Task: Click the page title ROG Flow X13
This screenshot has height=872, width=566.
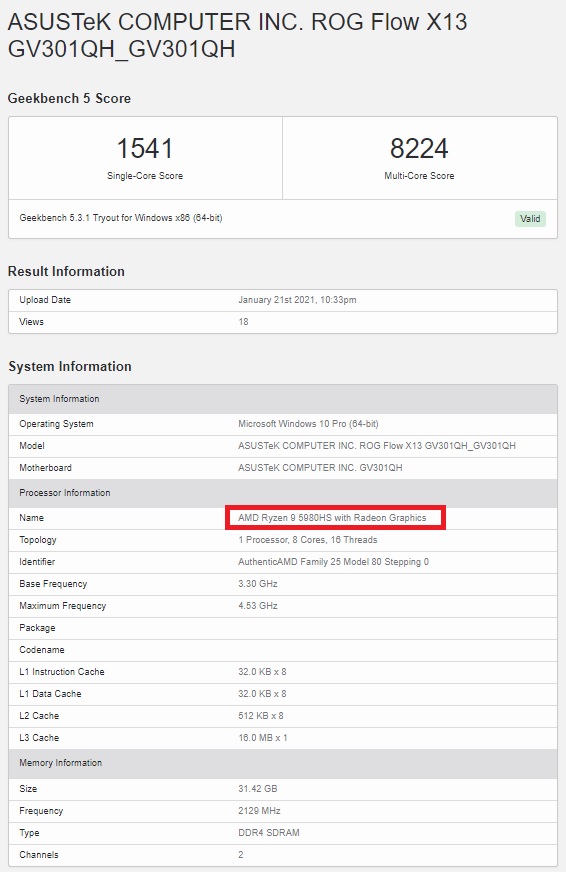Action: pos(389,22)
